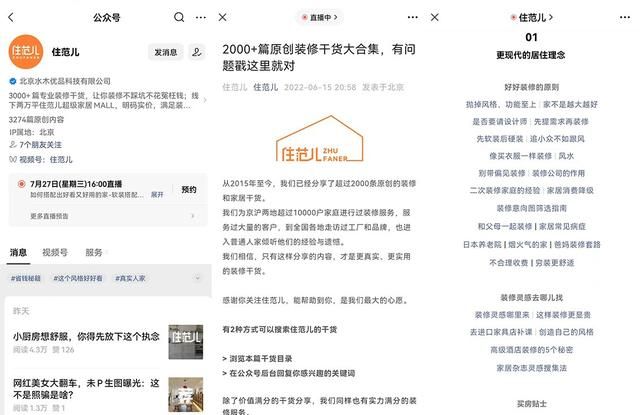Open 日本养老院 link
Viewport: 640px width, 415px height.
482,244
